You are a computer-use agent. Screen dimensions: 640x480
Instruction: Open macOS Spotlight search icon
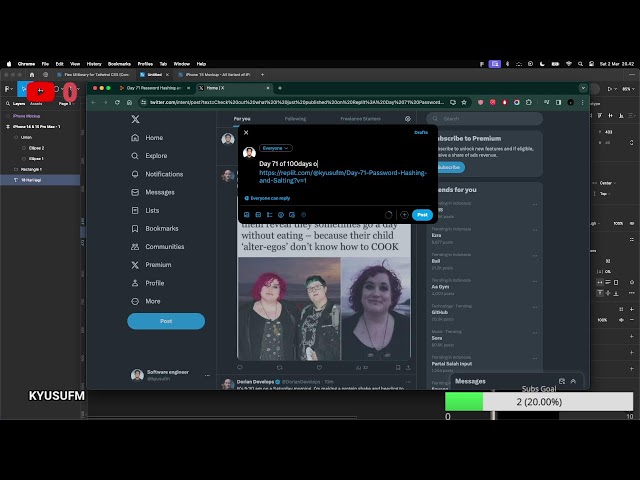580,64
